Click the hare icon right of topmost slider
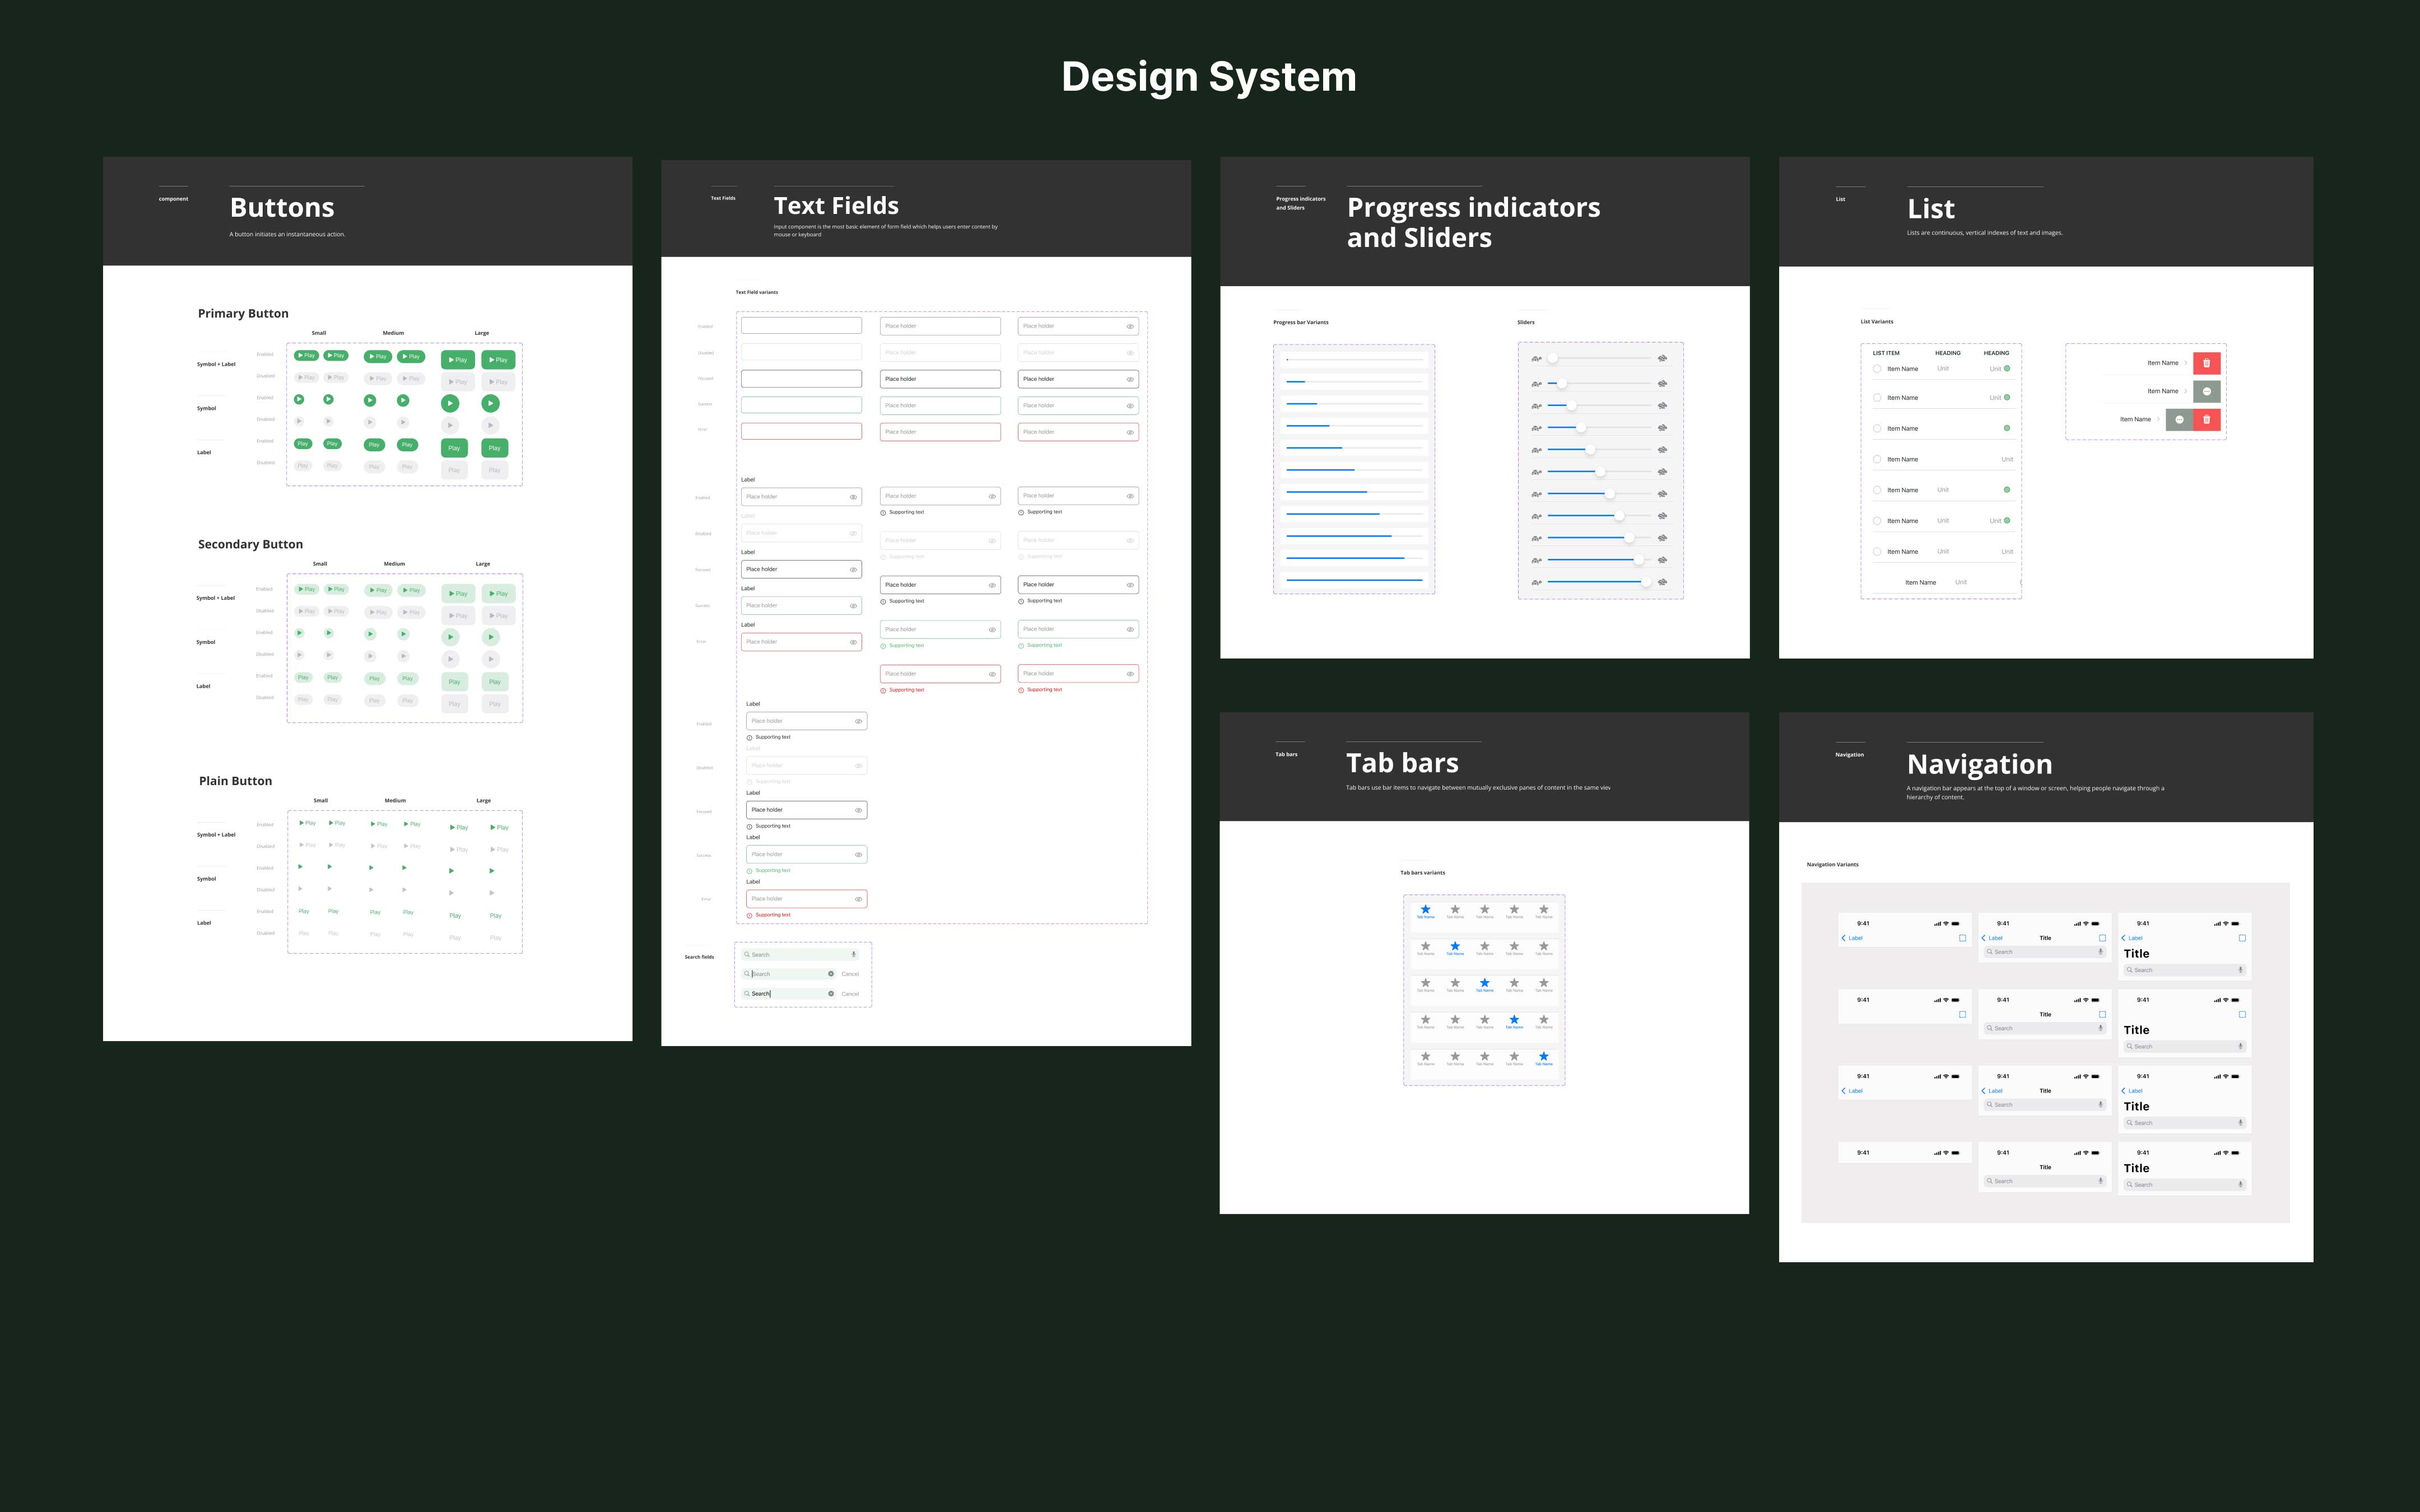This screenshot has width=2420, height=1512. pos(1662,358)
